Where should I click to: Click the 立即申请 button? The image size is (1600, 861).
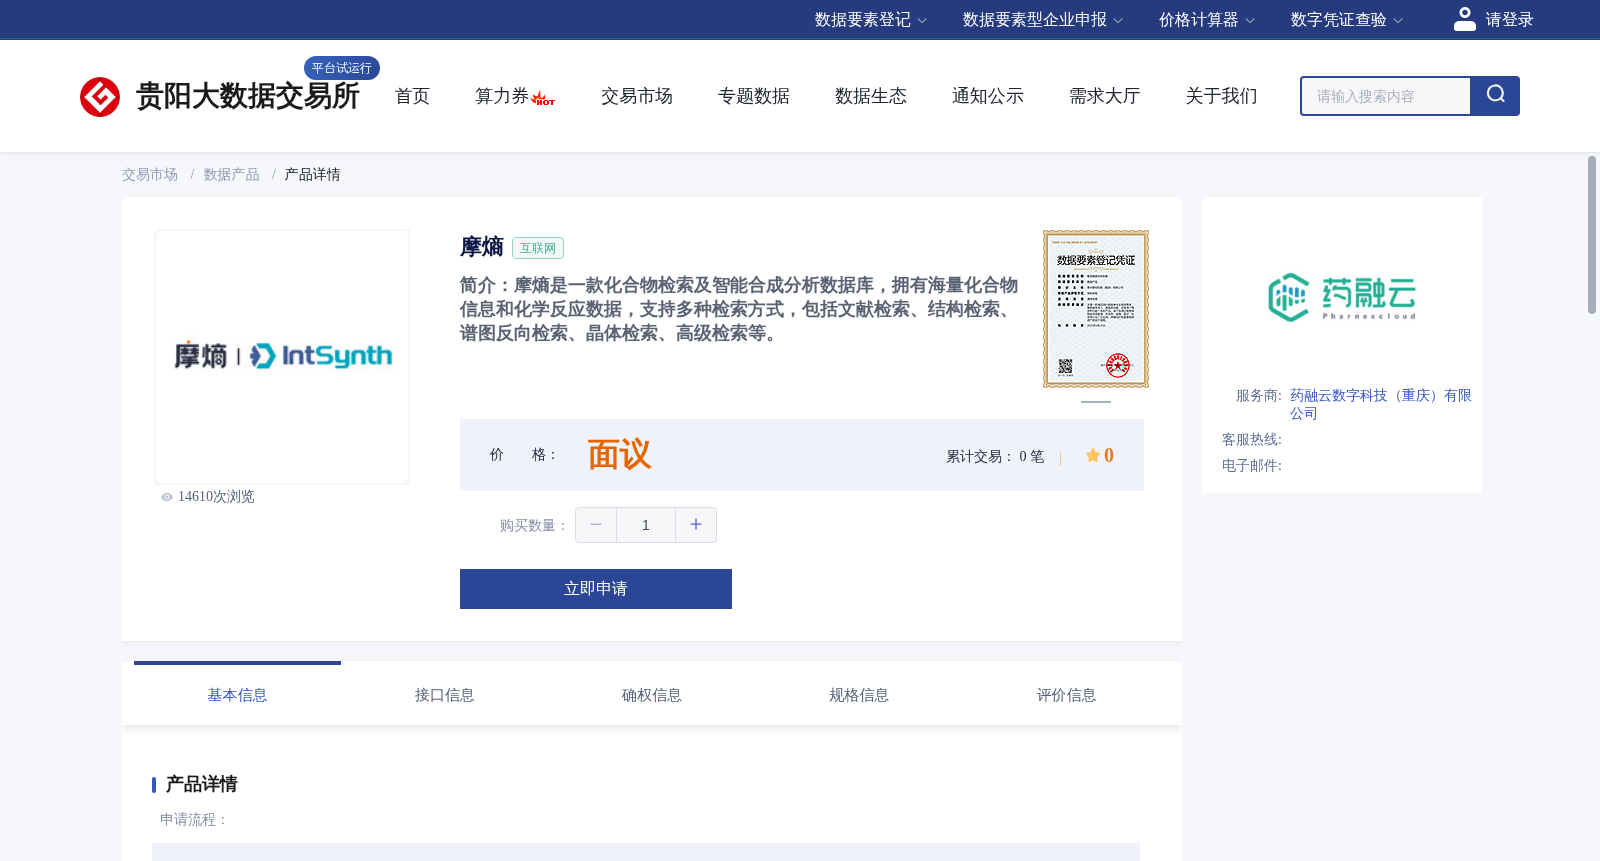click(596, 589)
